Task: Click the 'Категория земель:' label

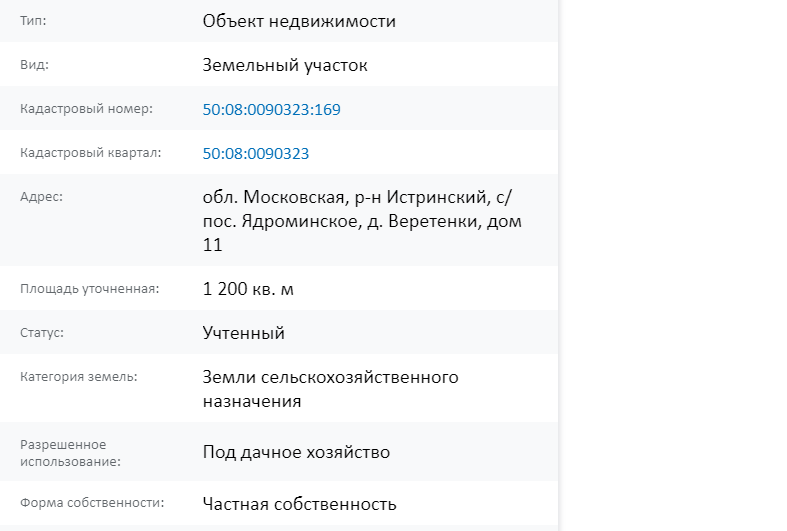Action: coord(79,377)
